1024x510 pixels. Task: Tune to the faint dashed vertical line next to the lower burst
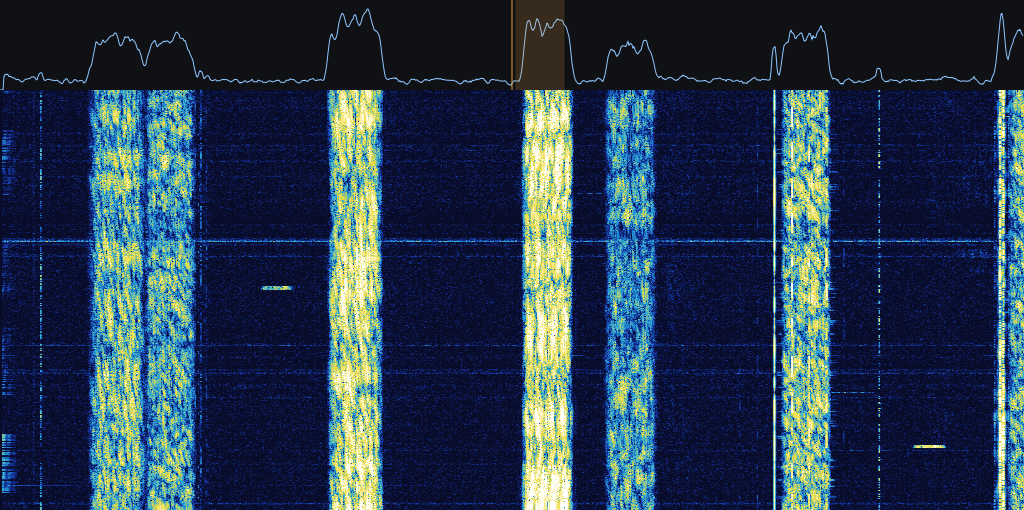(x=879, y=300)
